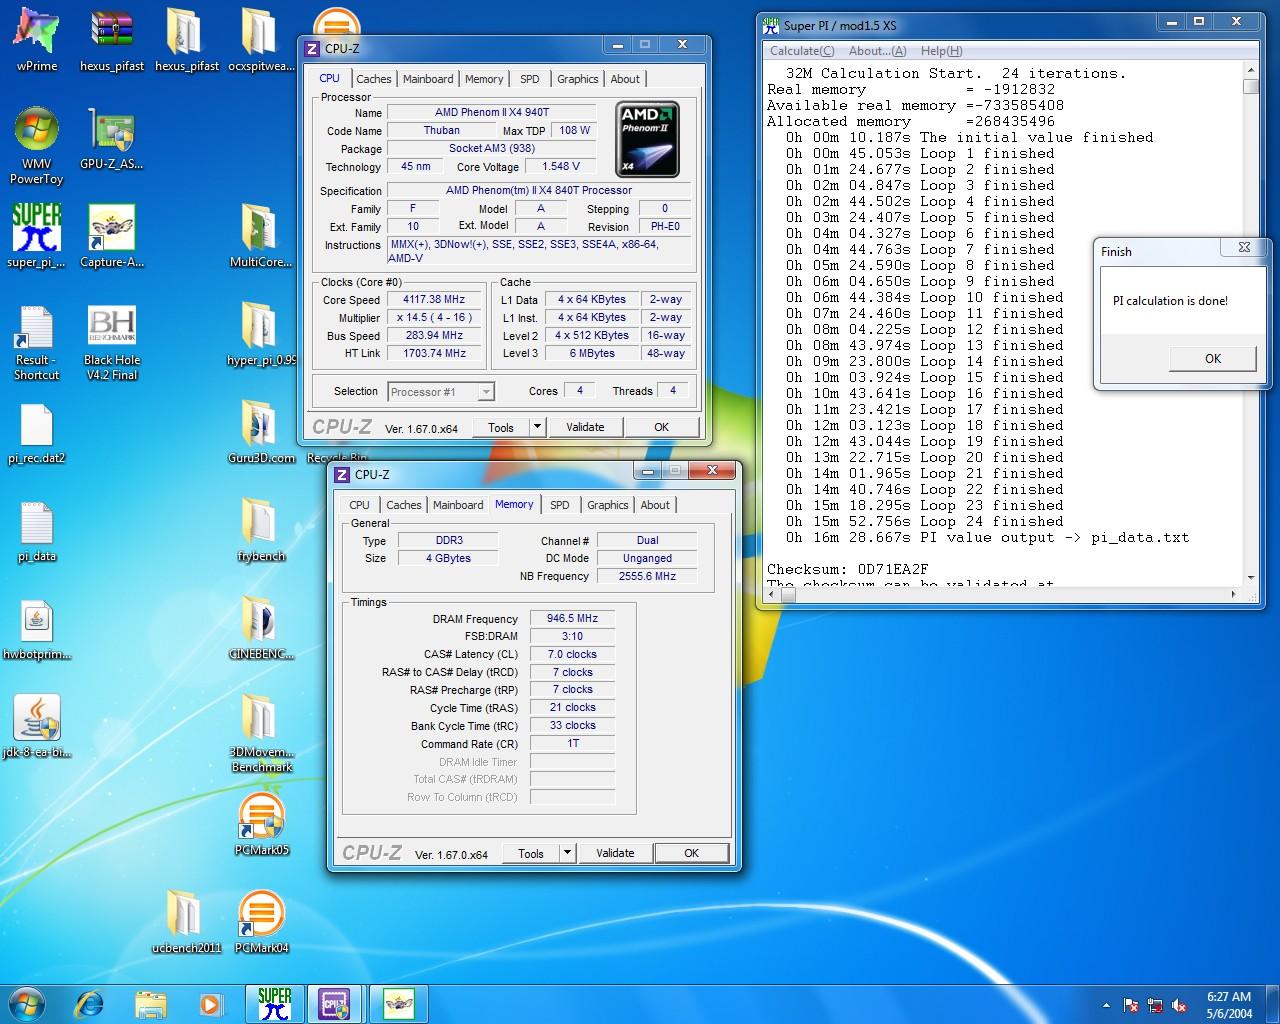
Task: Open Internet Explorer from the taskbar
Action: (x=90, y=1003)
